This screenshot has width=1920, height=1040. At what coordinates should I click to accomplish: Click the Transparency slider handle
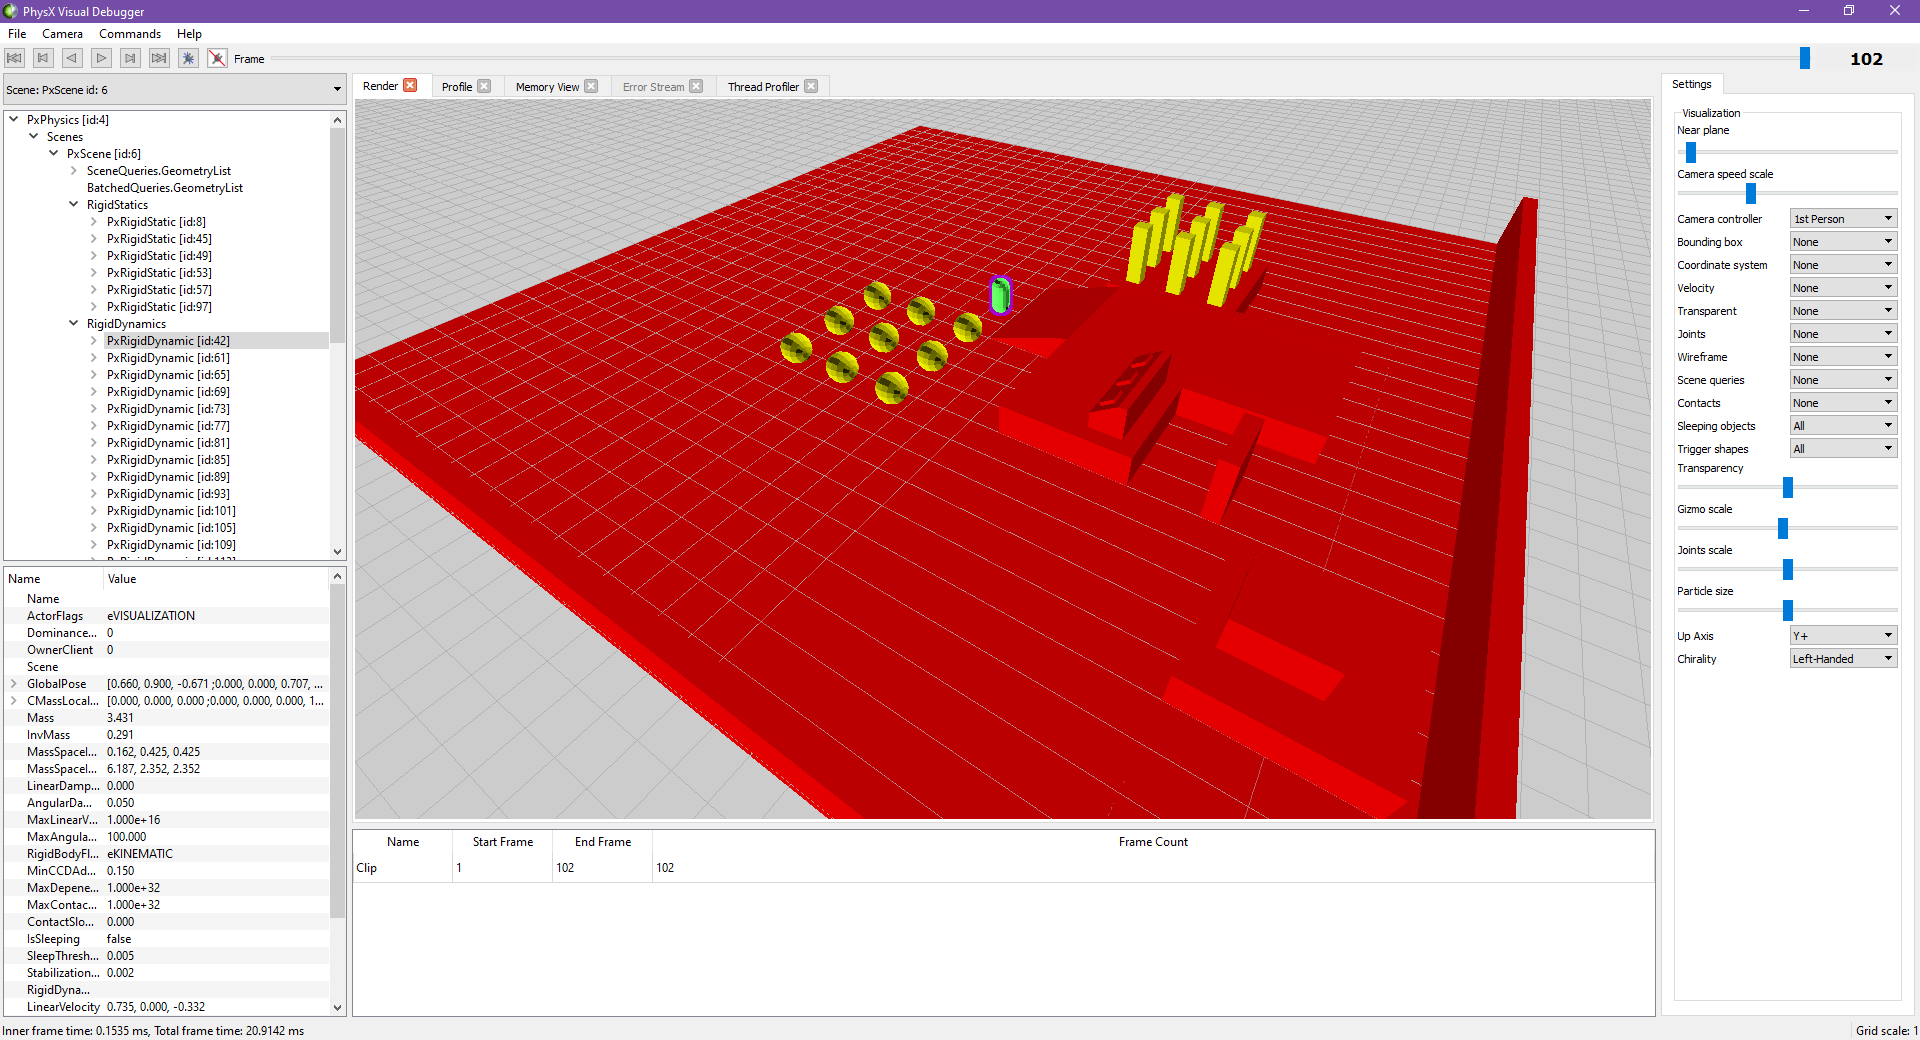tap(1788, 487)
